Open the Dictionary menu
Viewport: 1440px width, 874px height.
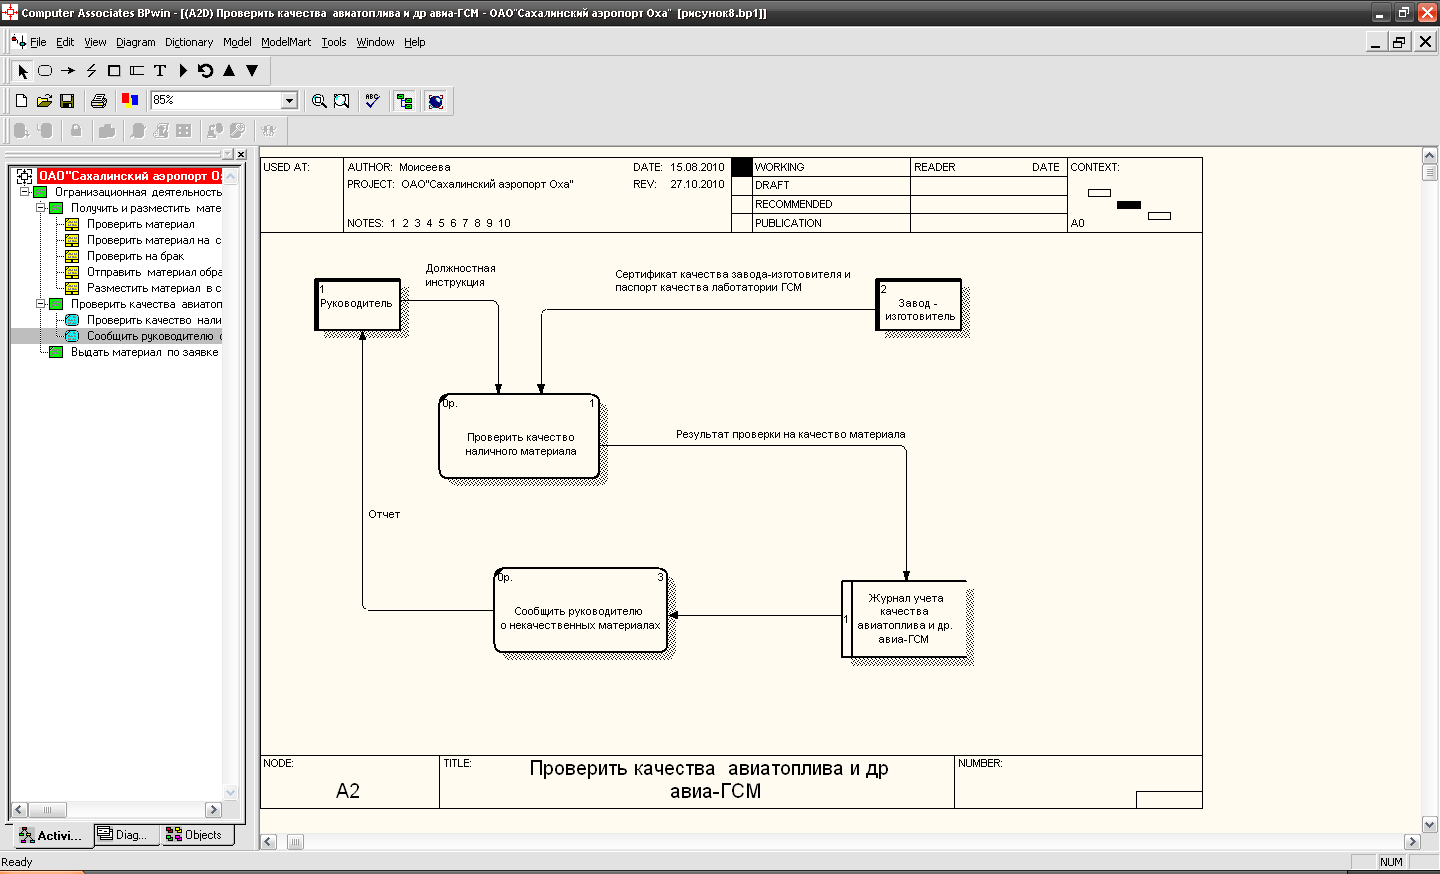188,42
